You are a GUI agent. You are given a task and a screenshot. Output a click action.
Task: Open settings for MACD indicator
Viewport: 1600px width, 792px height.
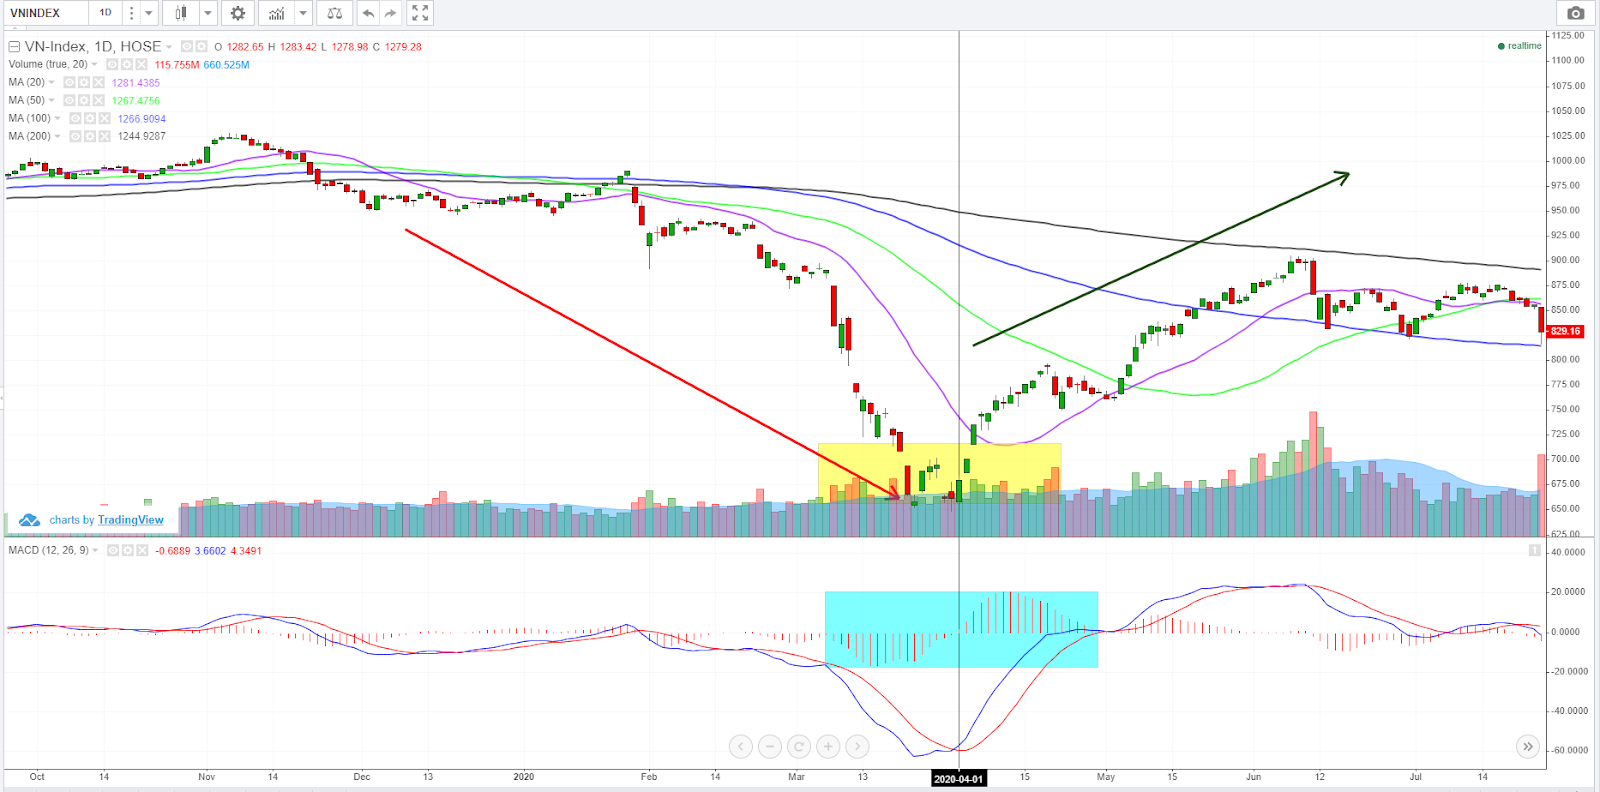click(x=127, y=550)
